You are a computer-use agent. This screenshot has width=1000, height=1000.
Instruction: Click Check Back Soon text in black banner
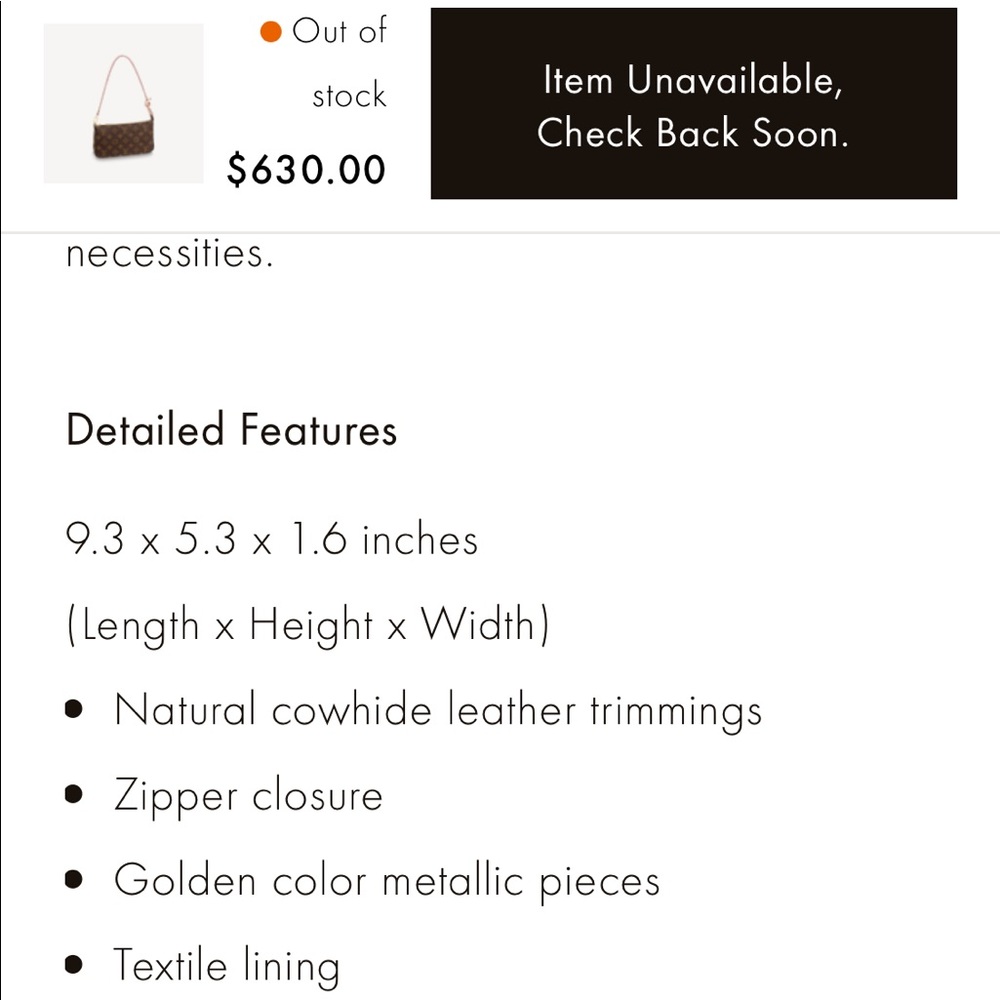point(693,133)
